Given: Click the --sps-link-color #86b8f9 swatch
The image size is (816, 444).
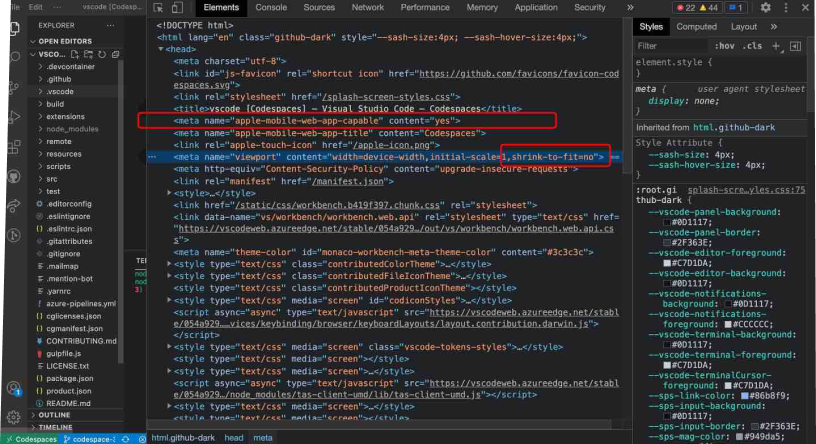Looking at the screenshot, I should pos(745,396).
